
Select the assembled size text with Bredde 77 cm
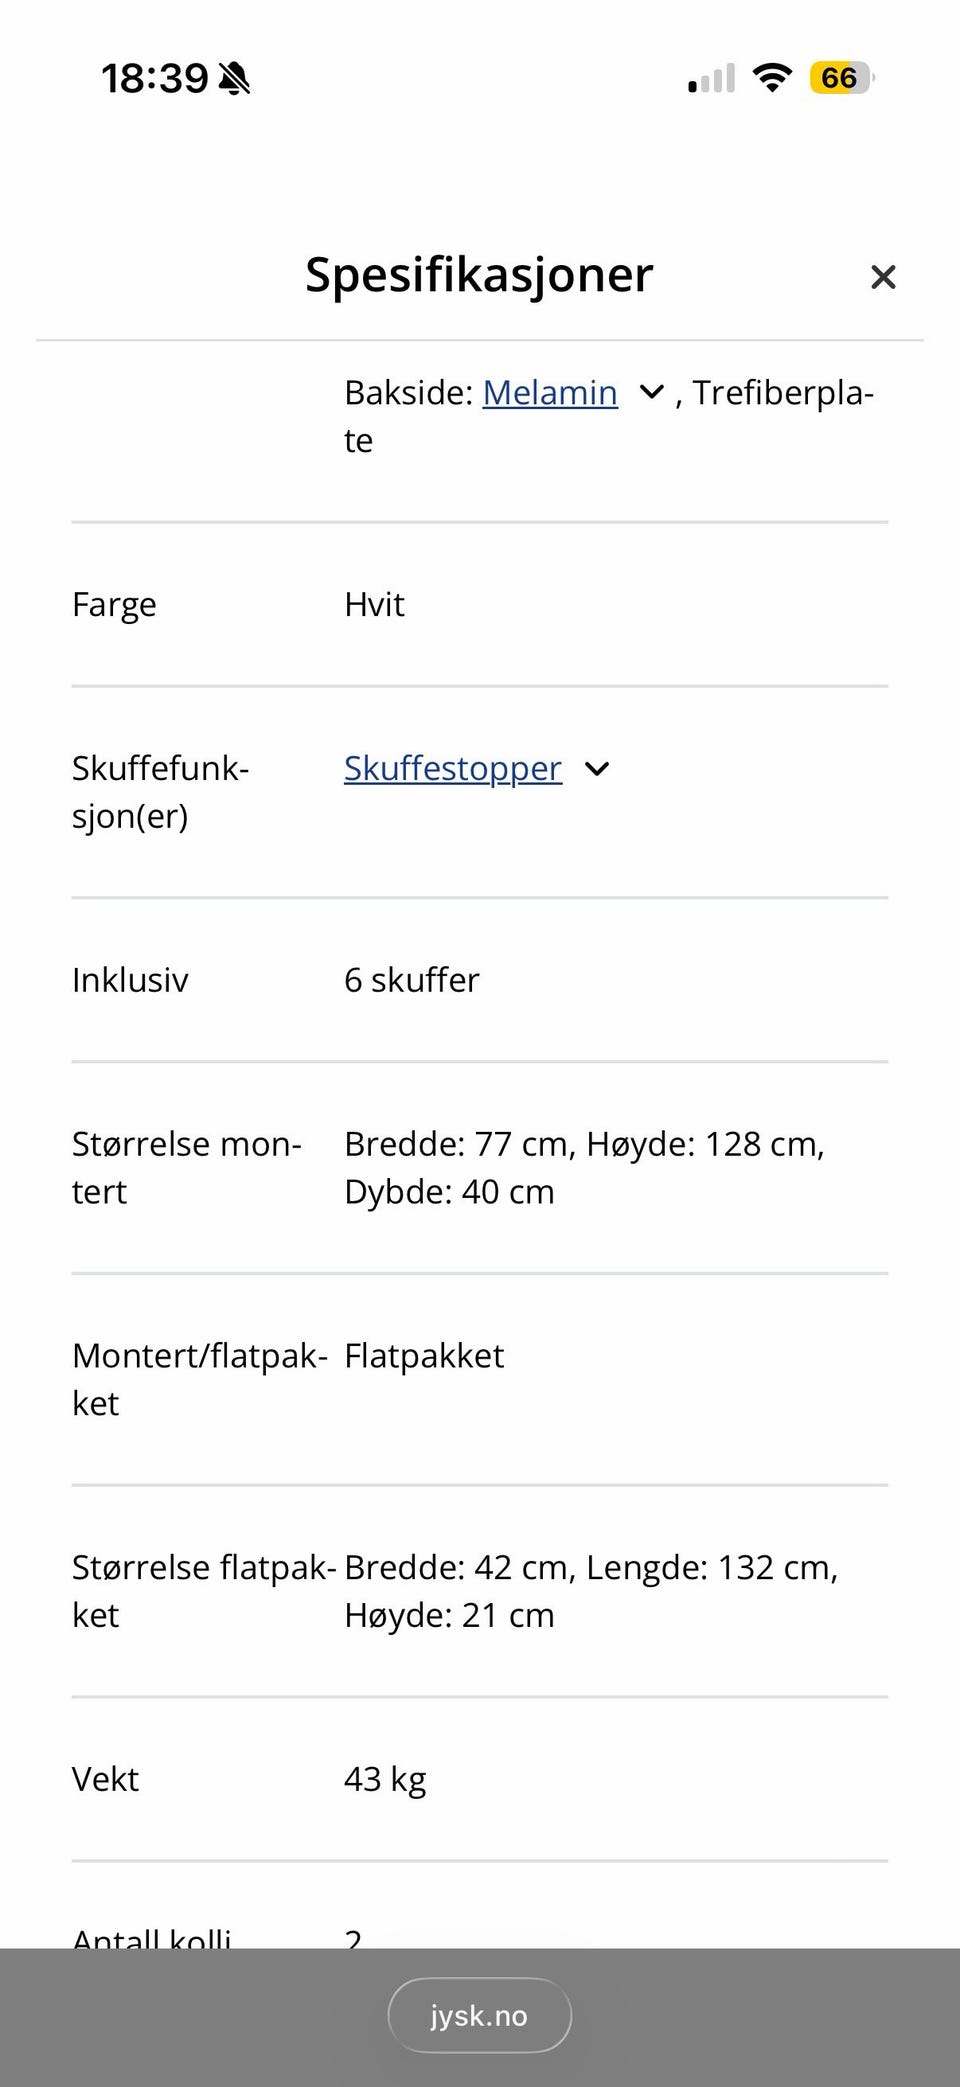point(584,1167)
